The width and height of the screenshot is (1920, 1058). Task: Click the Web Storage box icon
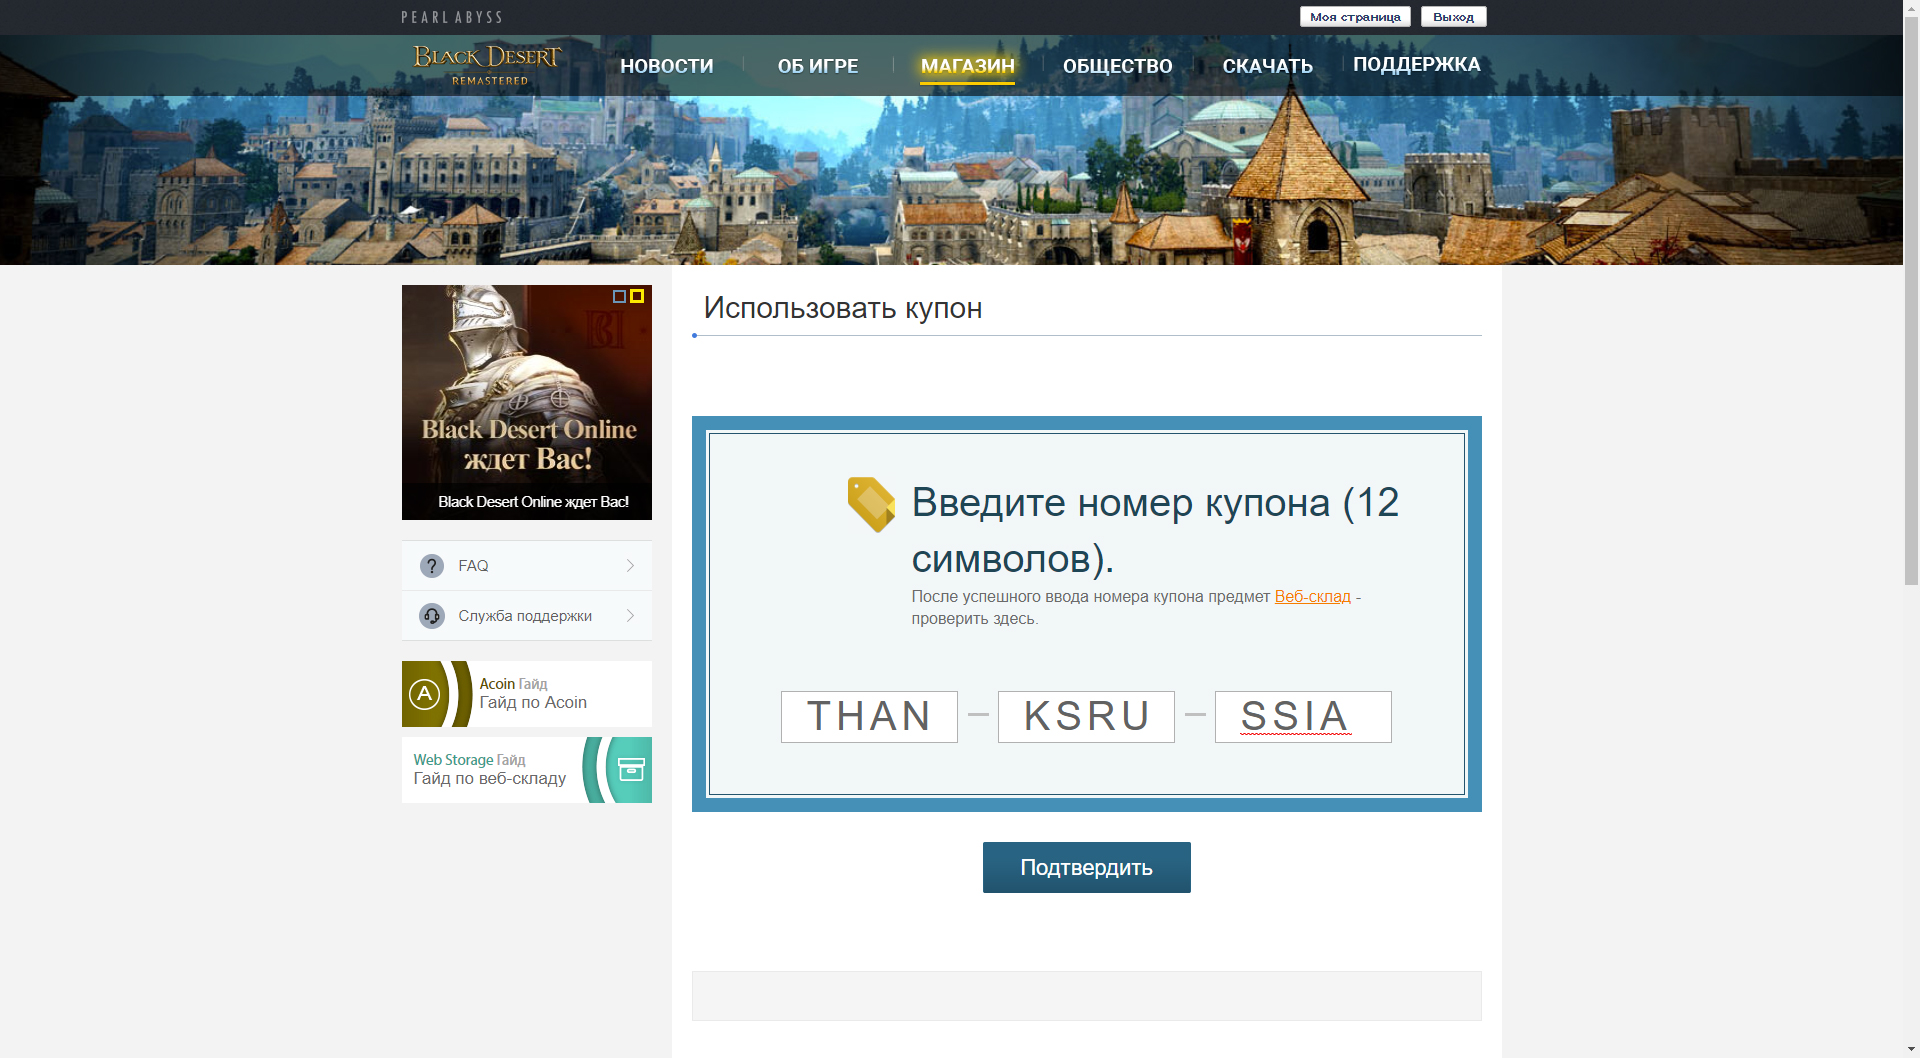[631, 769]
